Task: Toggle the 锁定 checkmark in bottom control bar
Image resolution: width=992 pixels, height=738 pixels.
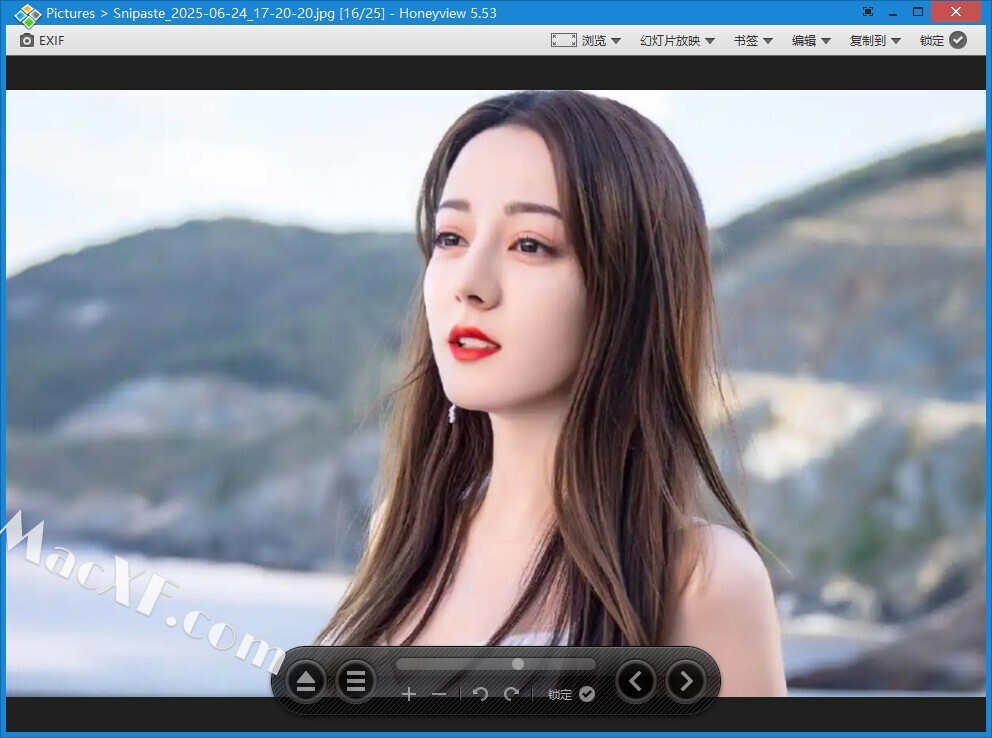Action: (x=587, y=694)
